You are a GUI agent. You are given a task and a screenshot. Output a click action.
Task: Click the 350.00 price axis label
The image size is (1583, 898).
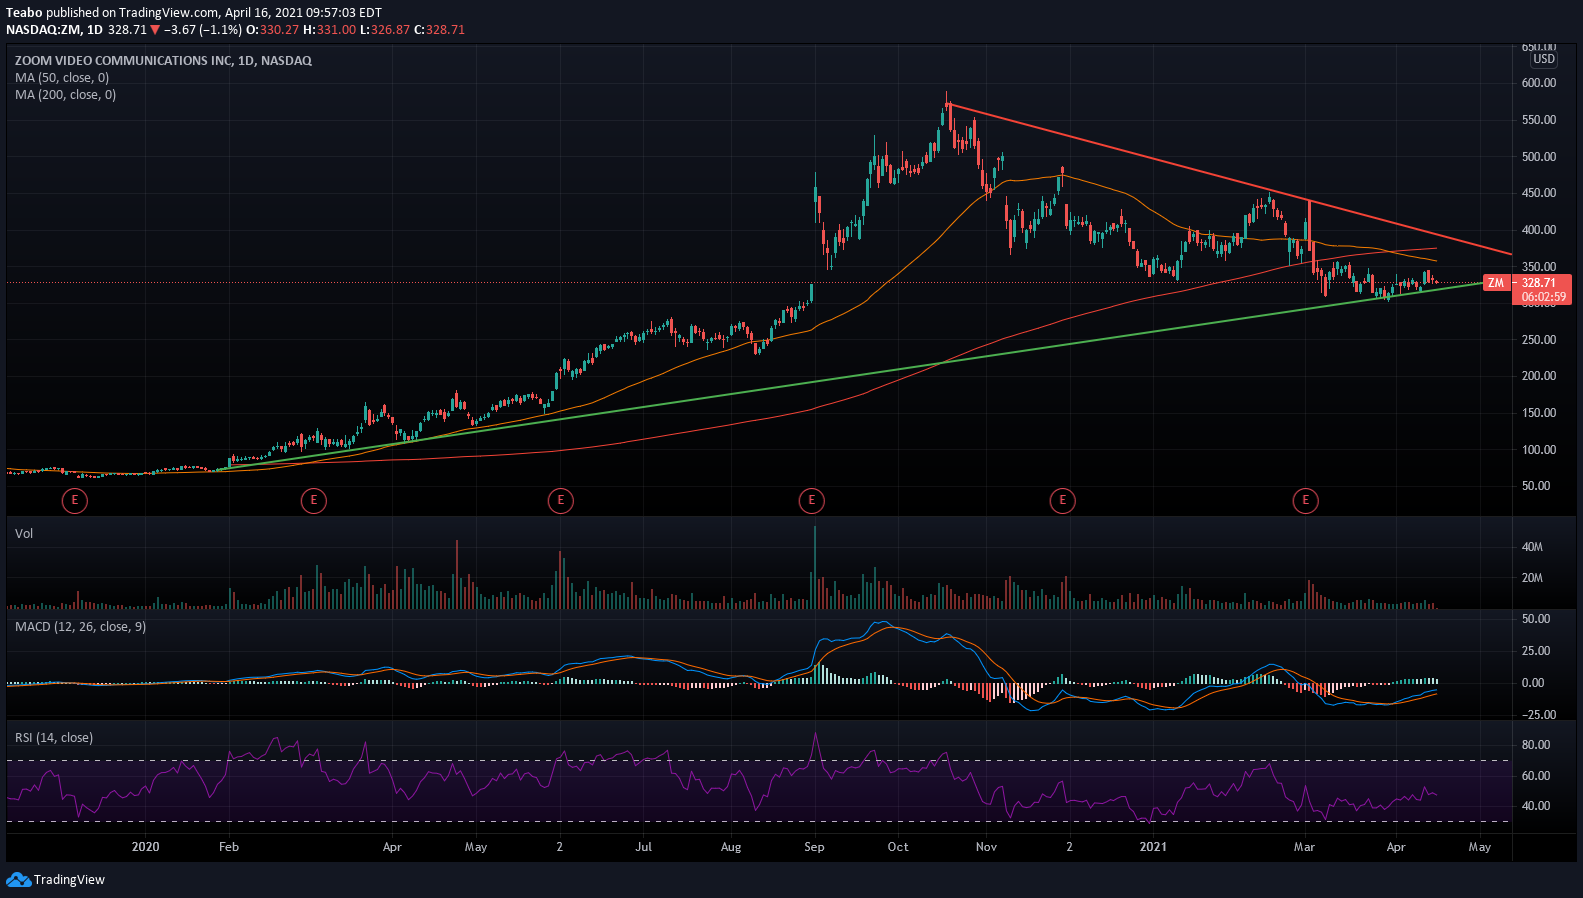click(x=1539, y=267)
